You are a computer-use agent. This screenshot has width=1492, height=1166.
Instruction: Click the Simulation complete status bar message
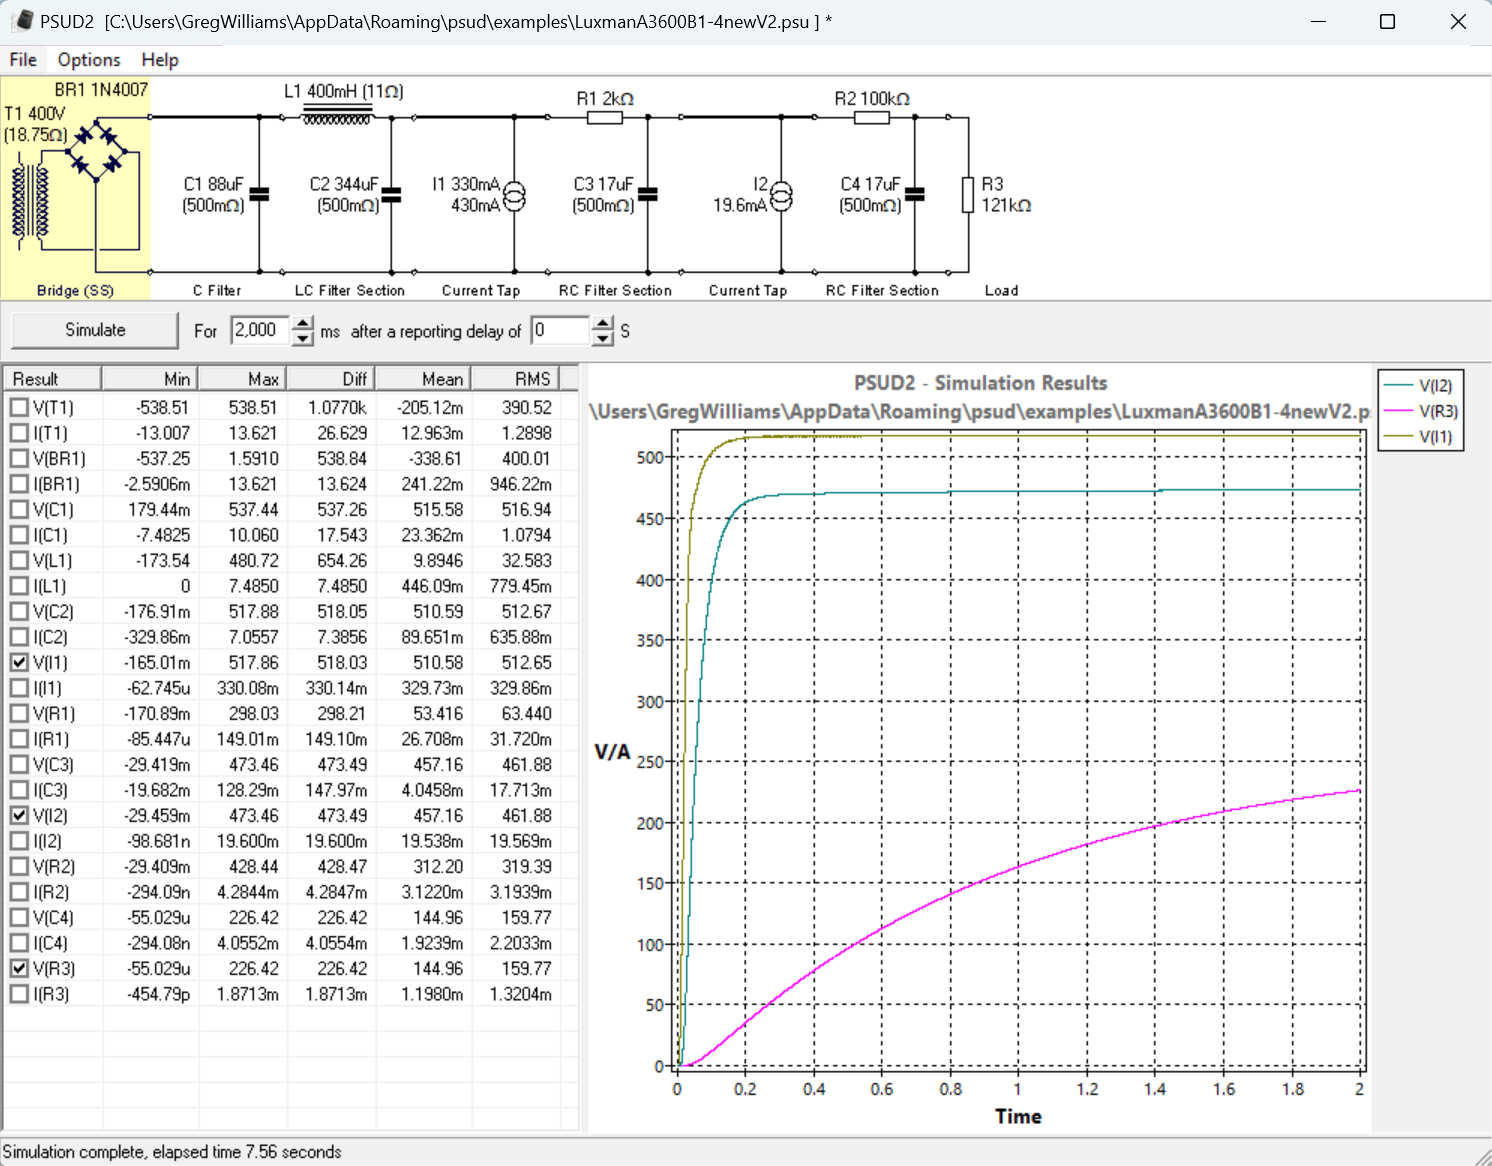(x=172, y=1152)
